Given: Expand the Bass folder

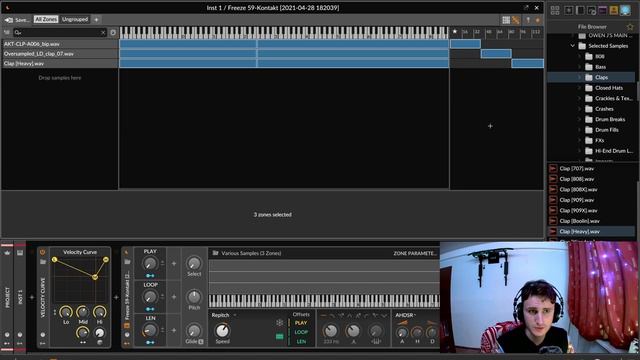Looking at the screenshot, I should (x=579, y=67).
